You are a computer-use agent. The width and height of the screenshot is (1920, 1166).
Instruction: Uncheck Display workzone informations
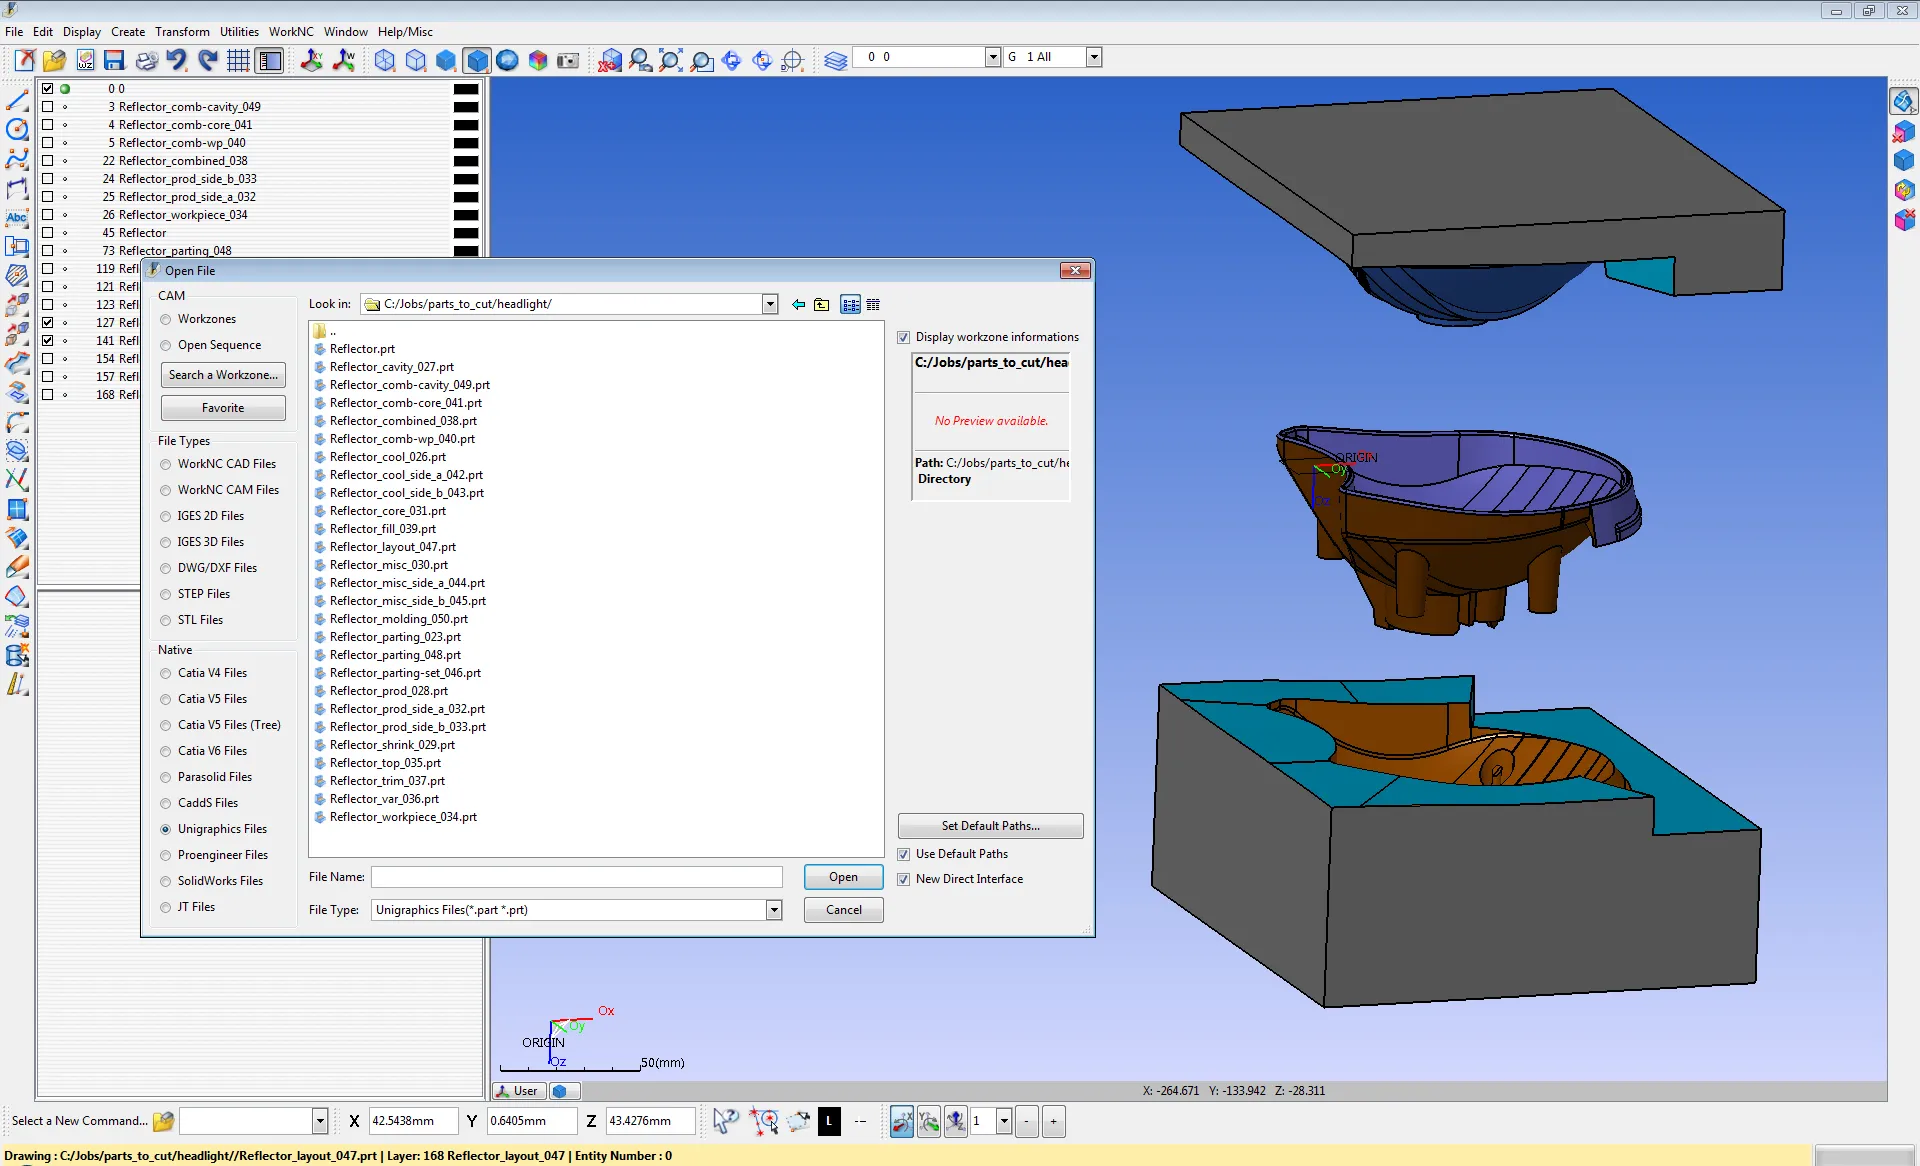click(x=904, y=338)
